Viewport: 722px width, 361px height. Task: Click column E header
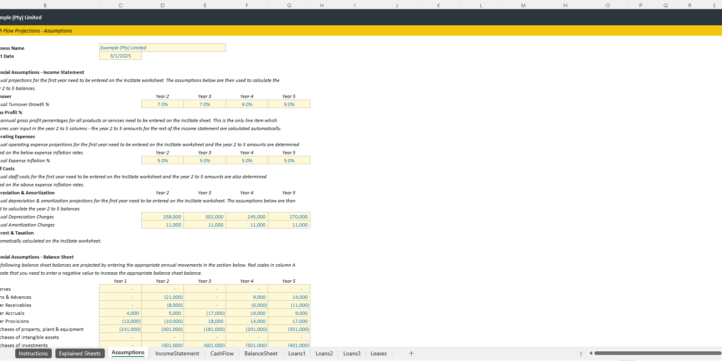pyautogui.click(x=204, y=5)
